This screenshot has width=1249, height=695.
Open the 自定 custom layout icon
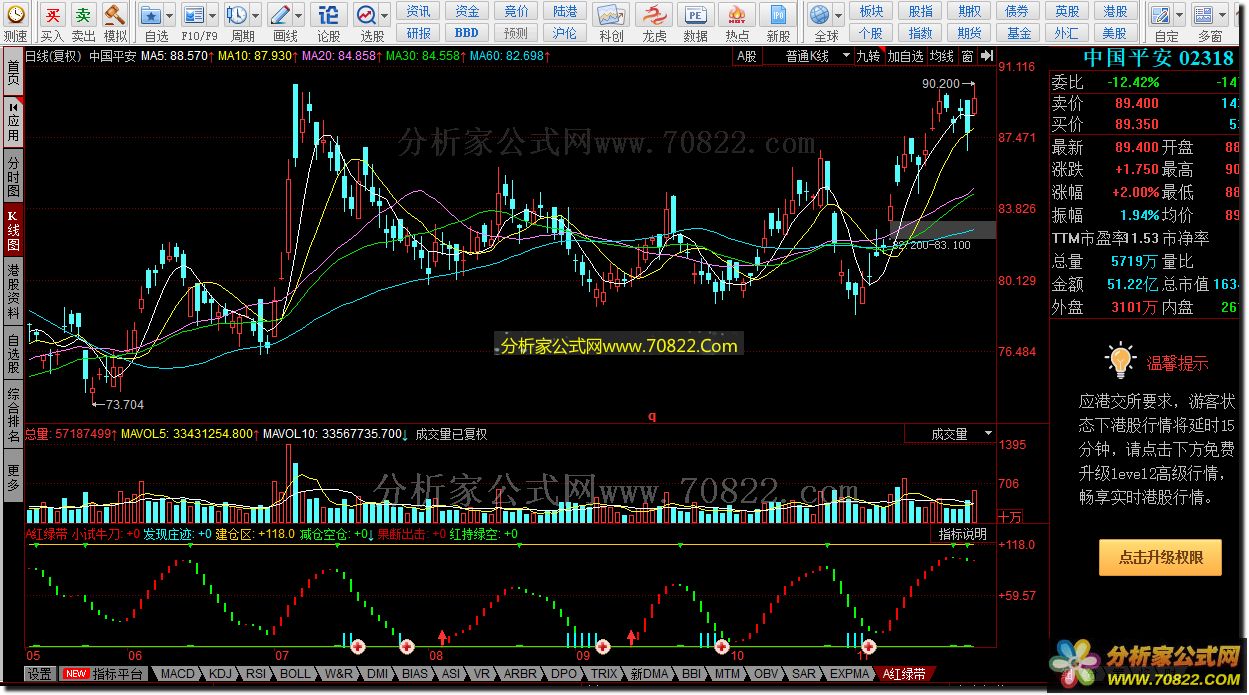(x=1161, y=15)
